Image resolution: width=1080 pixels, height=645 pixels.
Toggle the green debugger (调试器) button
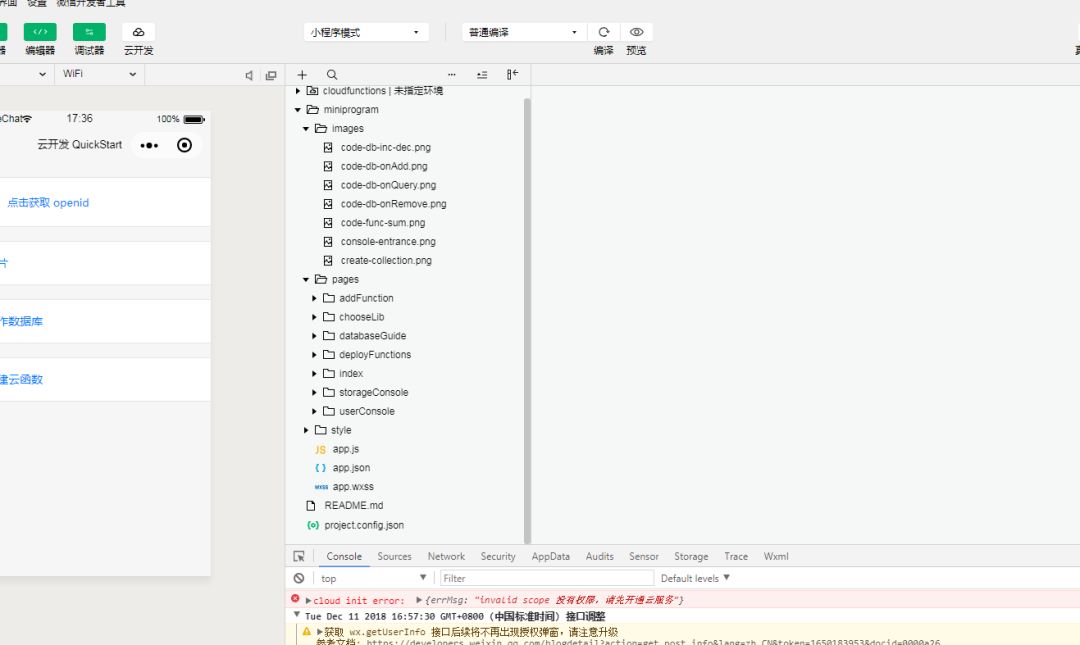pyautogui.click(x=90, y=32)
